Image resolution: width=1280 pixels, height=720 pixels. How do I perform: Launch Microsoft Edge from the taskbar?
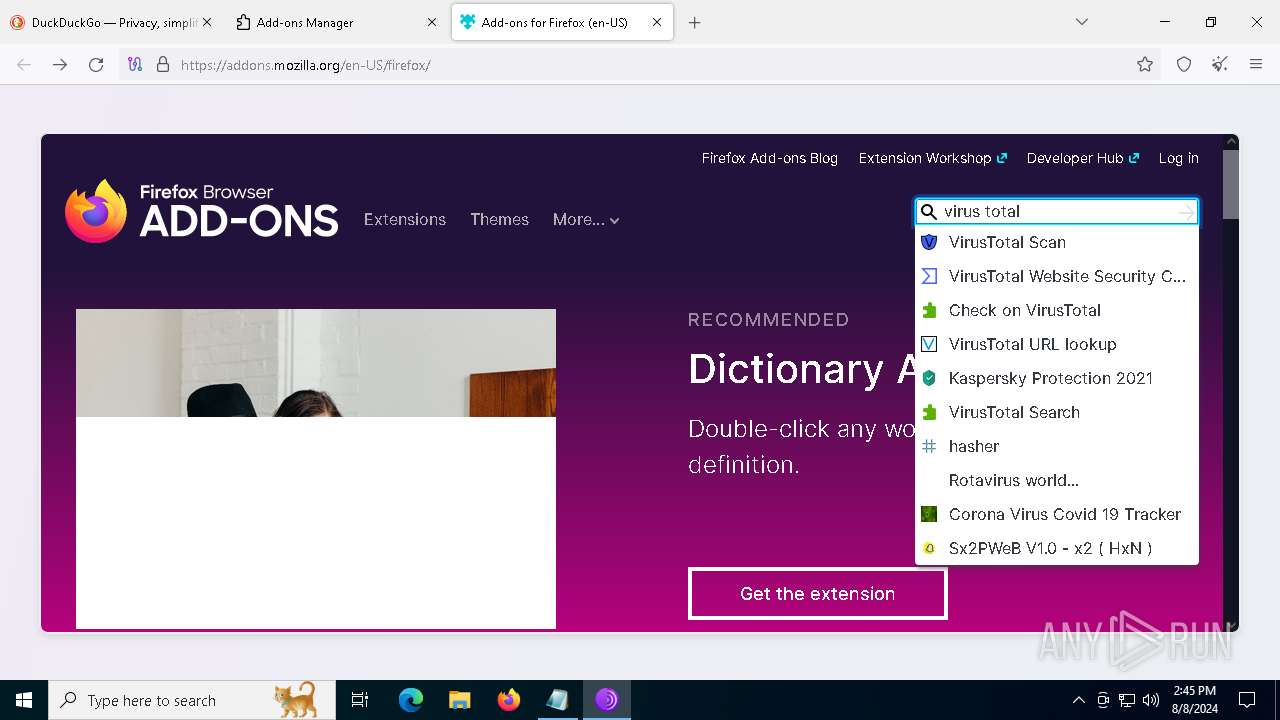click(411, 700)
